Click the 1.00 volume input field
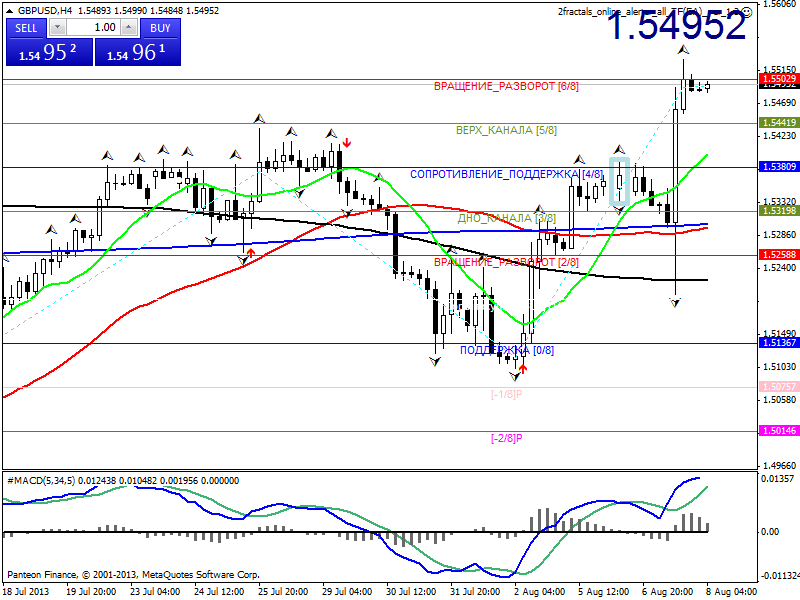 pyautogui.click(x=95, y=28)
